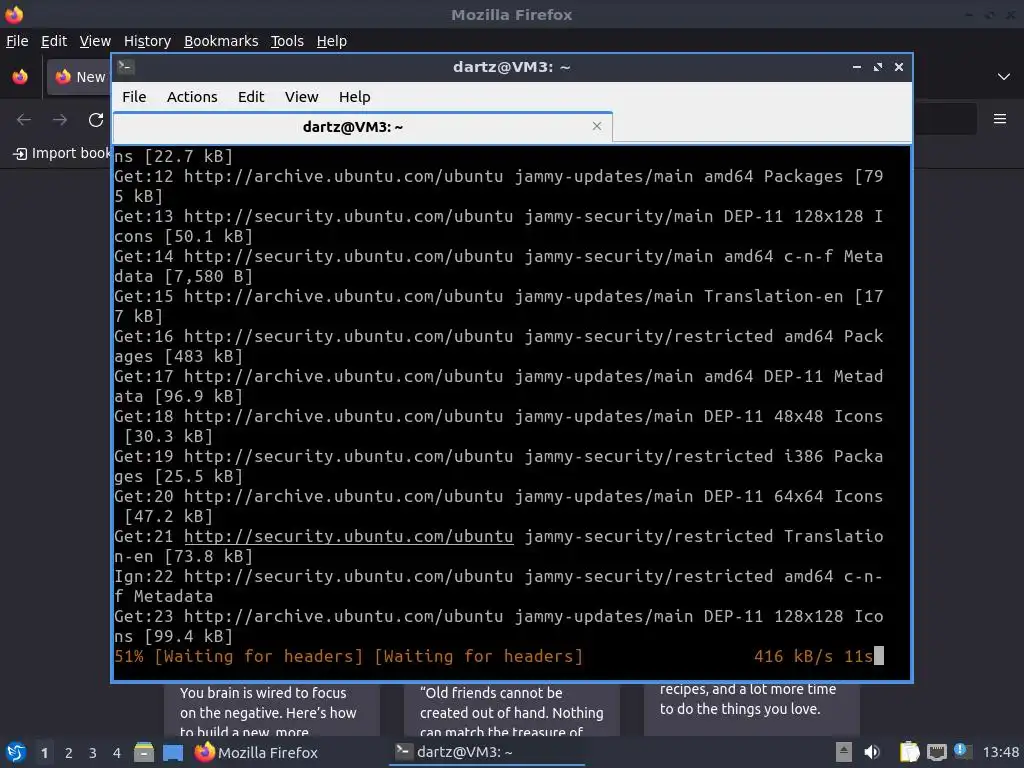This screenshot has width=1024, height=768.
Task: Click the network status tray icon
Action: (936, 752)
